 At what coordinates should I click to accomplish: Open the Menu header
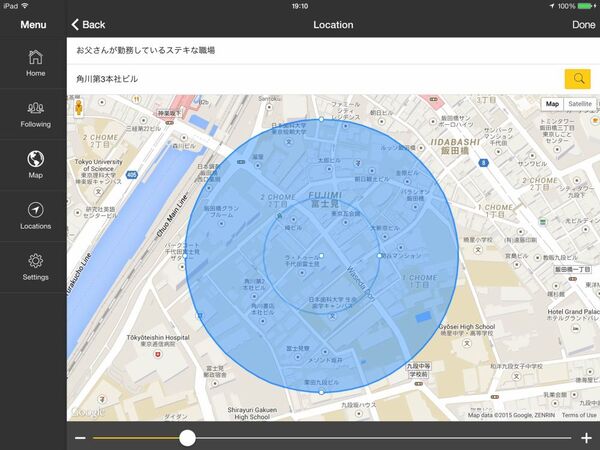tap(33, 24)
